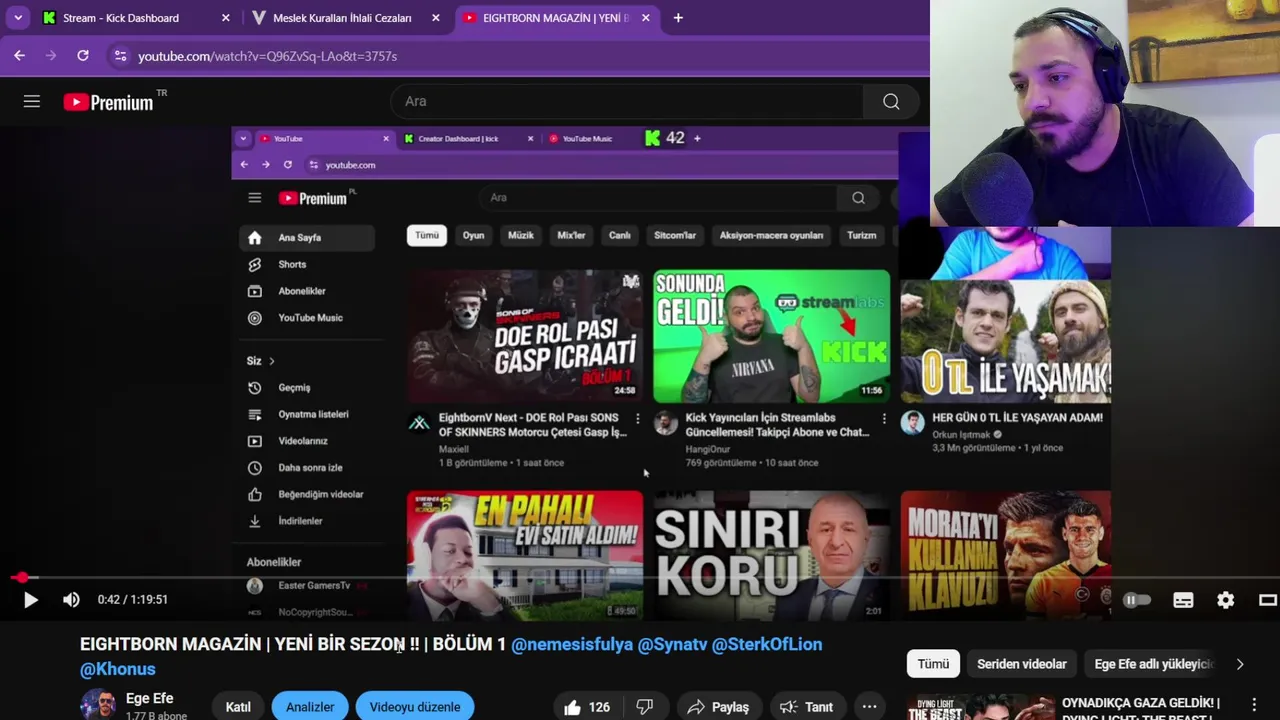
Task: Open options for OYNADIKÇA GAZA GELDİK video
Action: point(1254,705)
